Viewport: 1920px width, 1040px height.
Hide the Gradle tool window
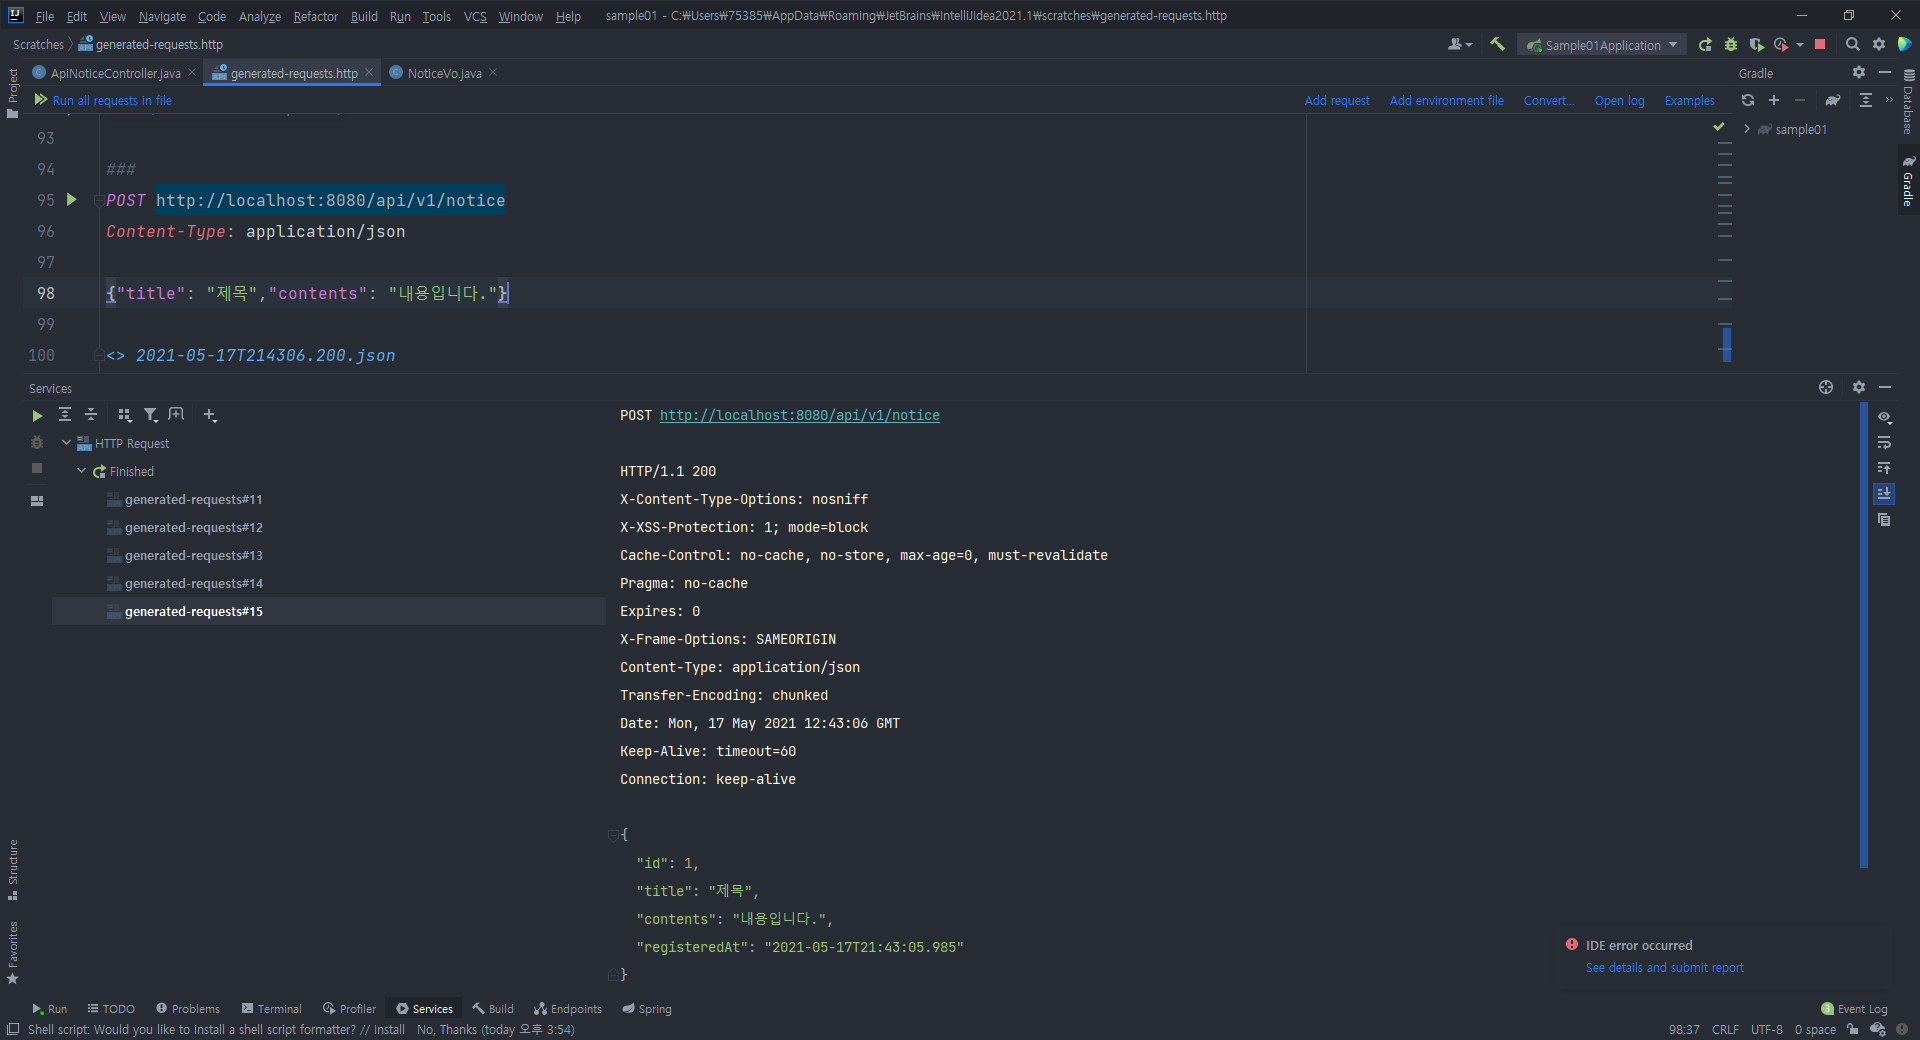pyautogui.click(x=1885, y=73)
